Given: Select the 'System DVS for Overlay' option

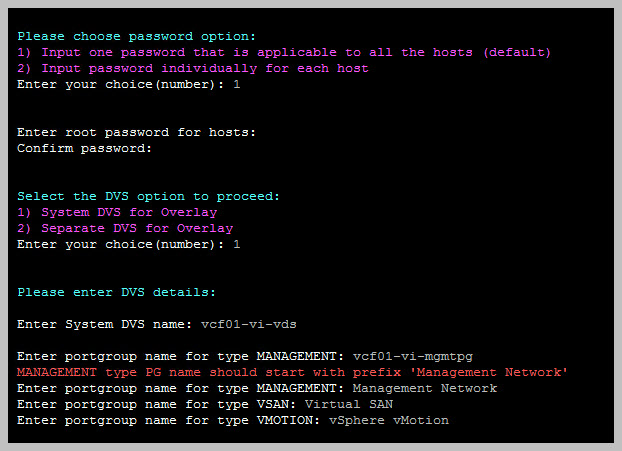Looking at the screenshot, I should 117,212.
